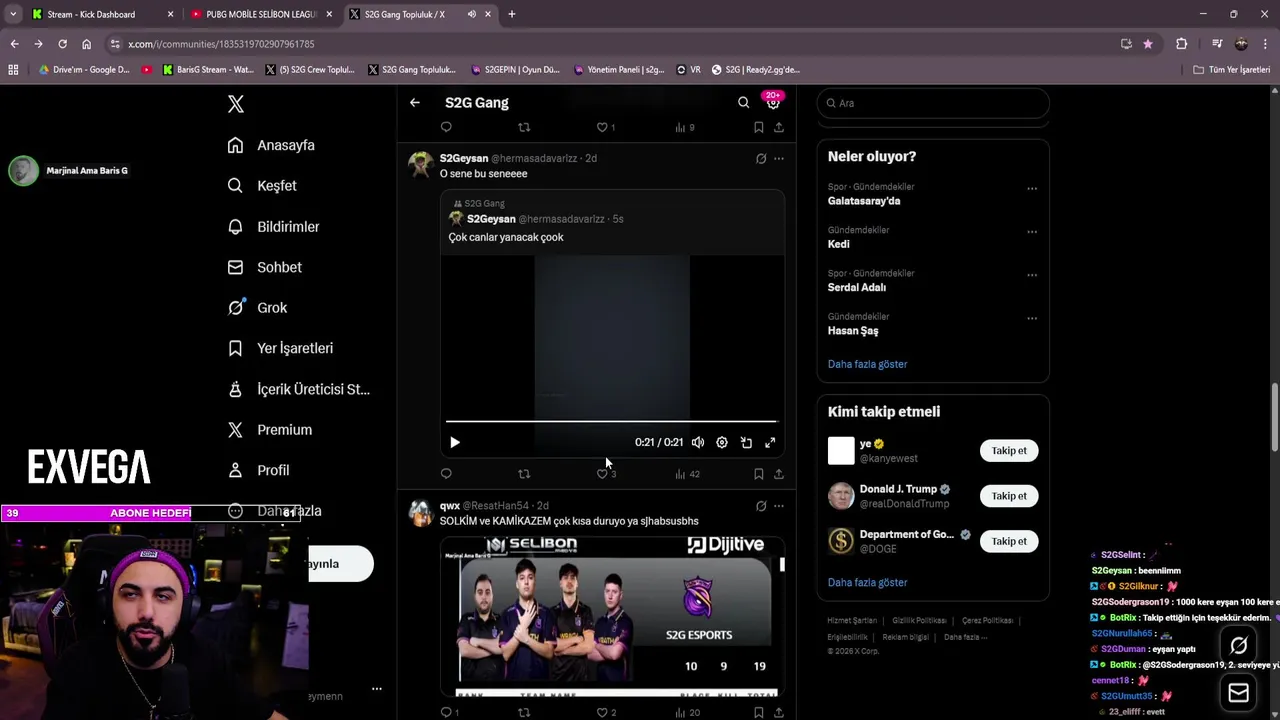Open more options for Serdal Adalı trend
Screen dimensions: 1280x720
coord(1032,275)
